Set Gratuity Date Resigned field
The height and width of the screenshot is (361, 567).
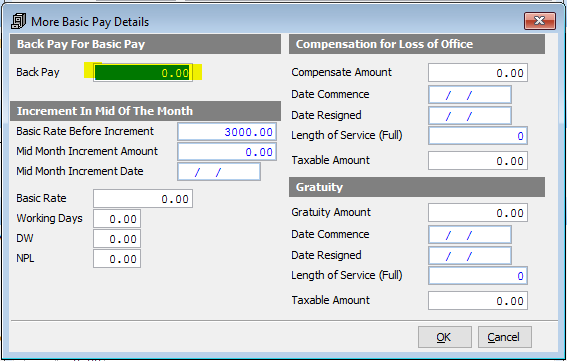470,255
